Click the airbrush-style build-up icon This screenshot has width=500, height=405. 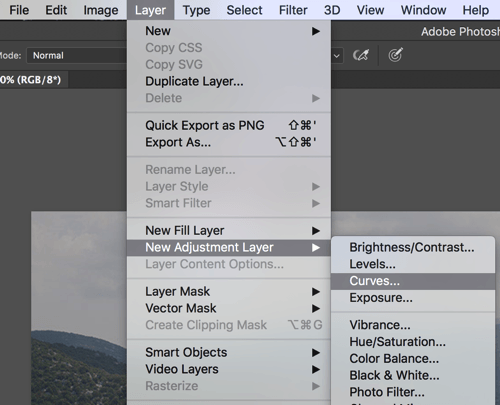[x=361, y=55]
